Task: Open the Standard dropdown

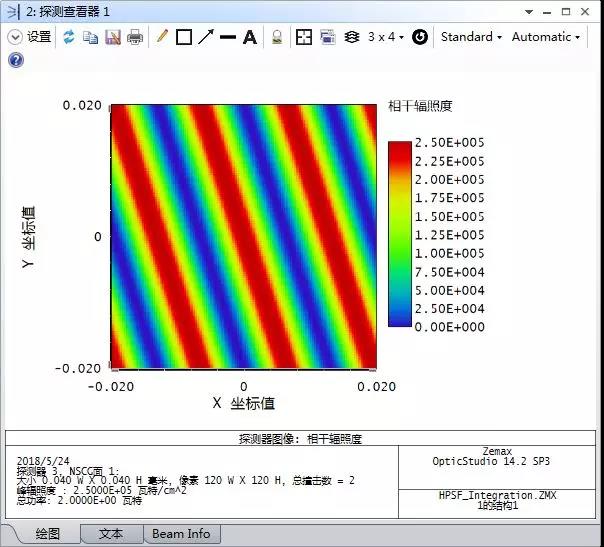Action: pos(471,37)
